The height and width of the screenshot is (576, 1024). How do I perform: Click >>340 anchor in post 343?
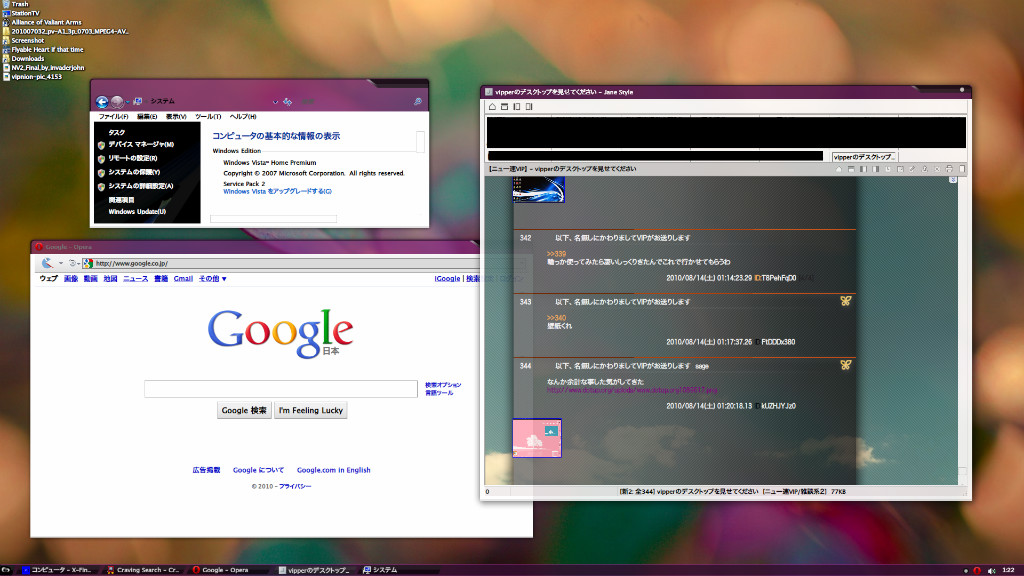click(556, 318)
